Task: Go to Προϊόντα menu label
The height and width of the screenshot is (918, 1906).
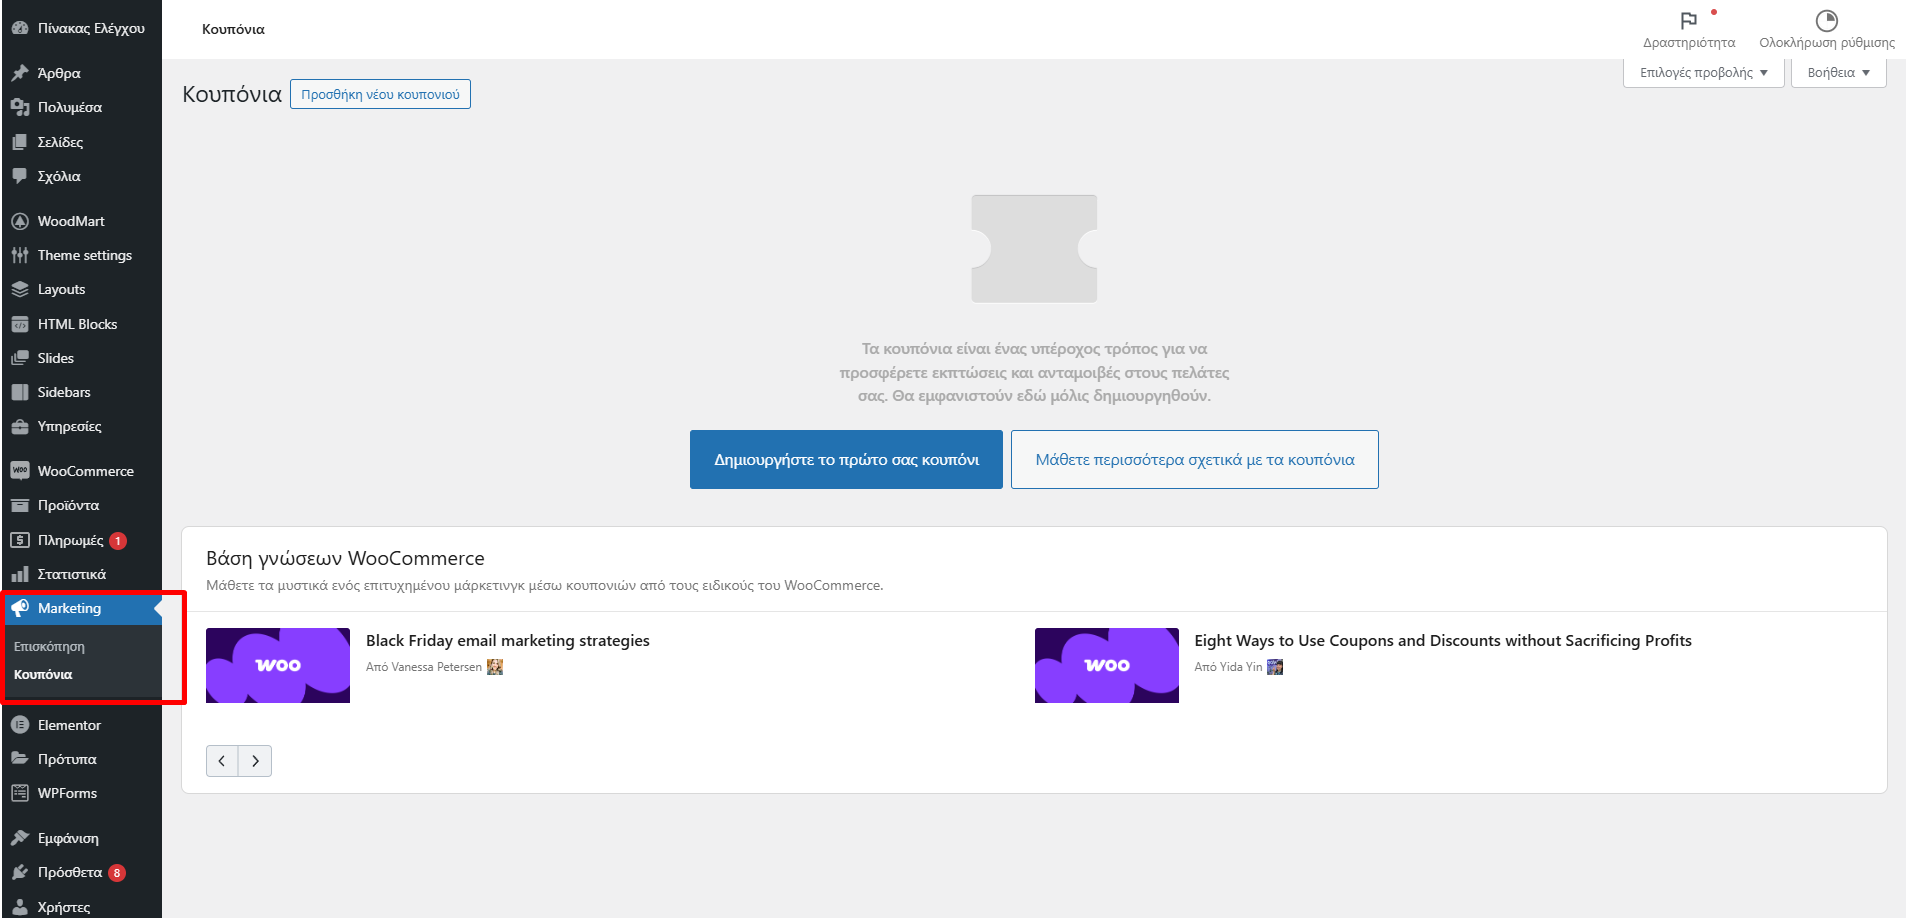Action: (x=68, y=505)
